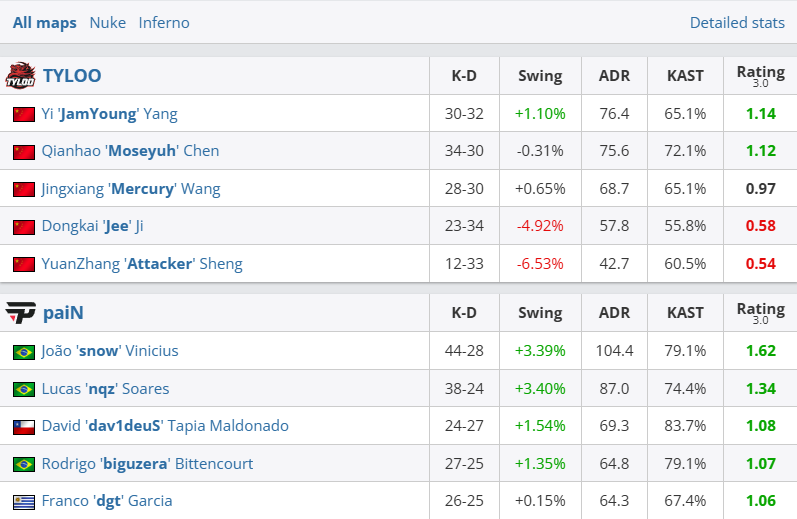Select the All maps tab
This screenshot has width=797, height=519.
click(44, 22)
